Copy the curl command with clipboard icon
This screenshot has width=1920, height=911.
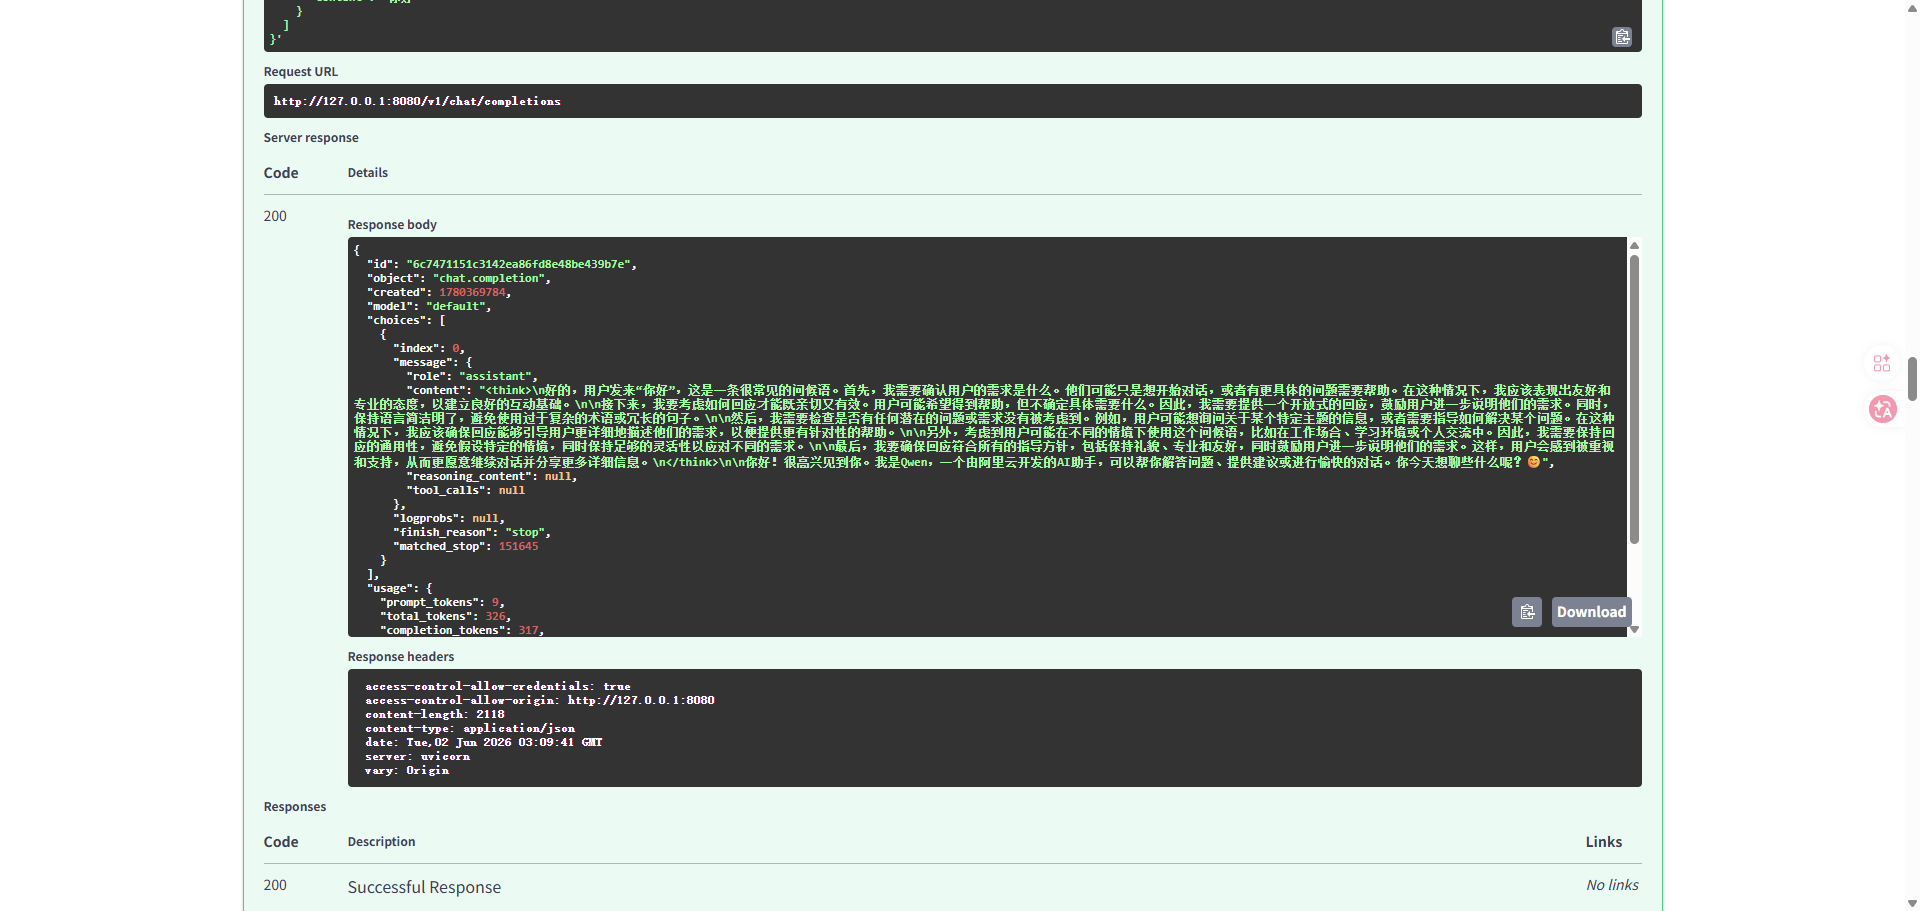[x=1622, y=37]
